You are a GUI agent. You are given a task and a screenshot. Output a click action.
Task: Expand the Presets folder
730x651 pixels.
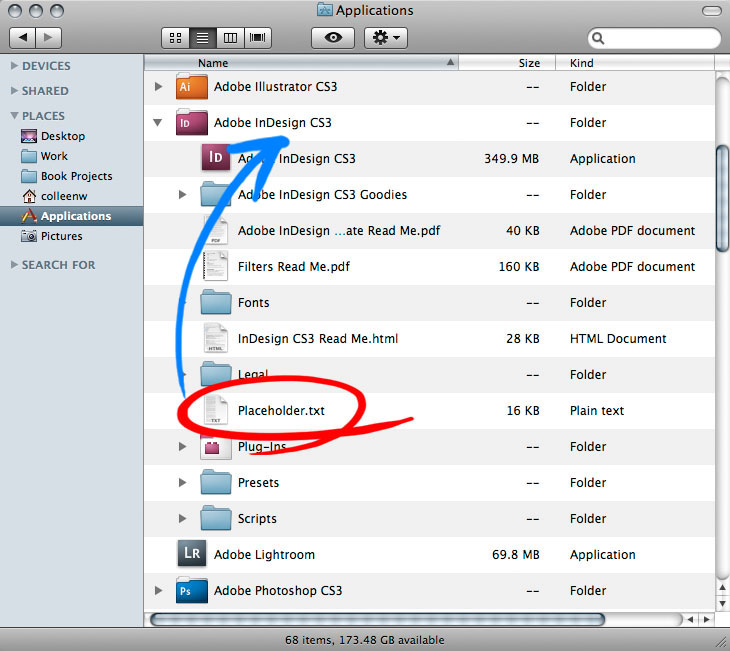(182, 482)
